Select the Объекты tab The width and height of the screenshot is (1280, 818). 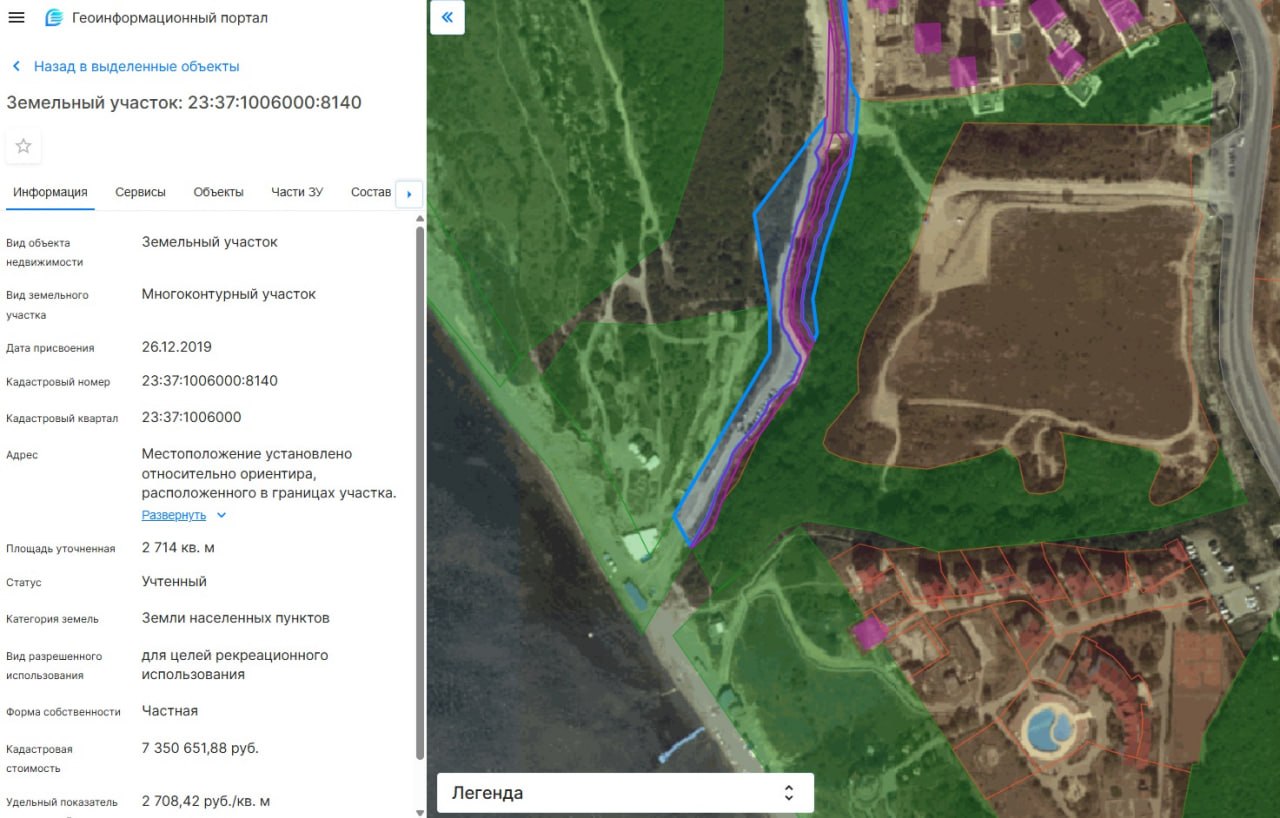tap(218, 192)
